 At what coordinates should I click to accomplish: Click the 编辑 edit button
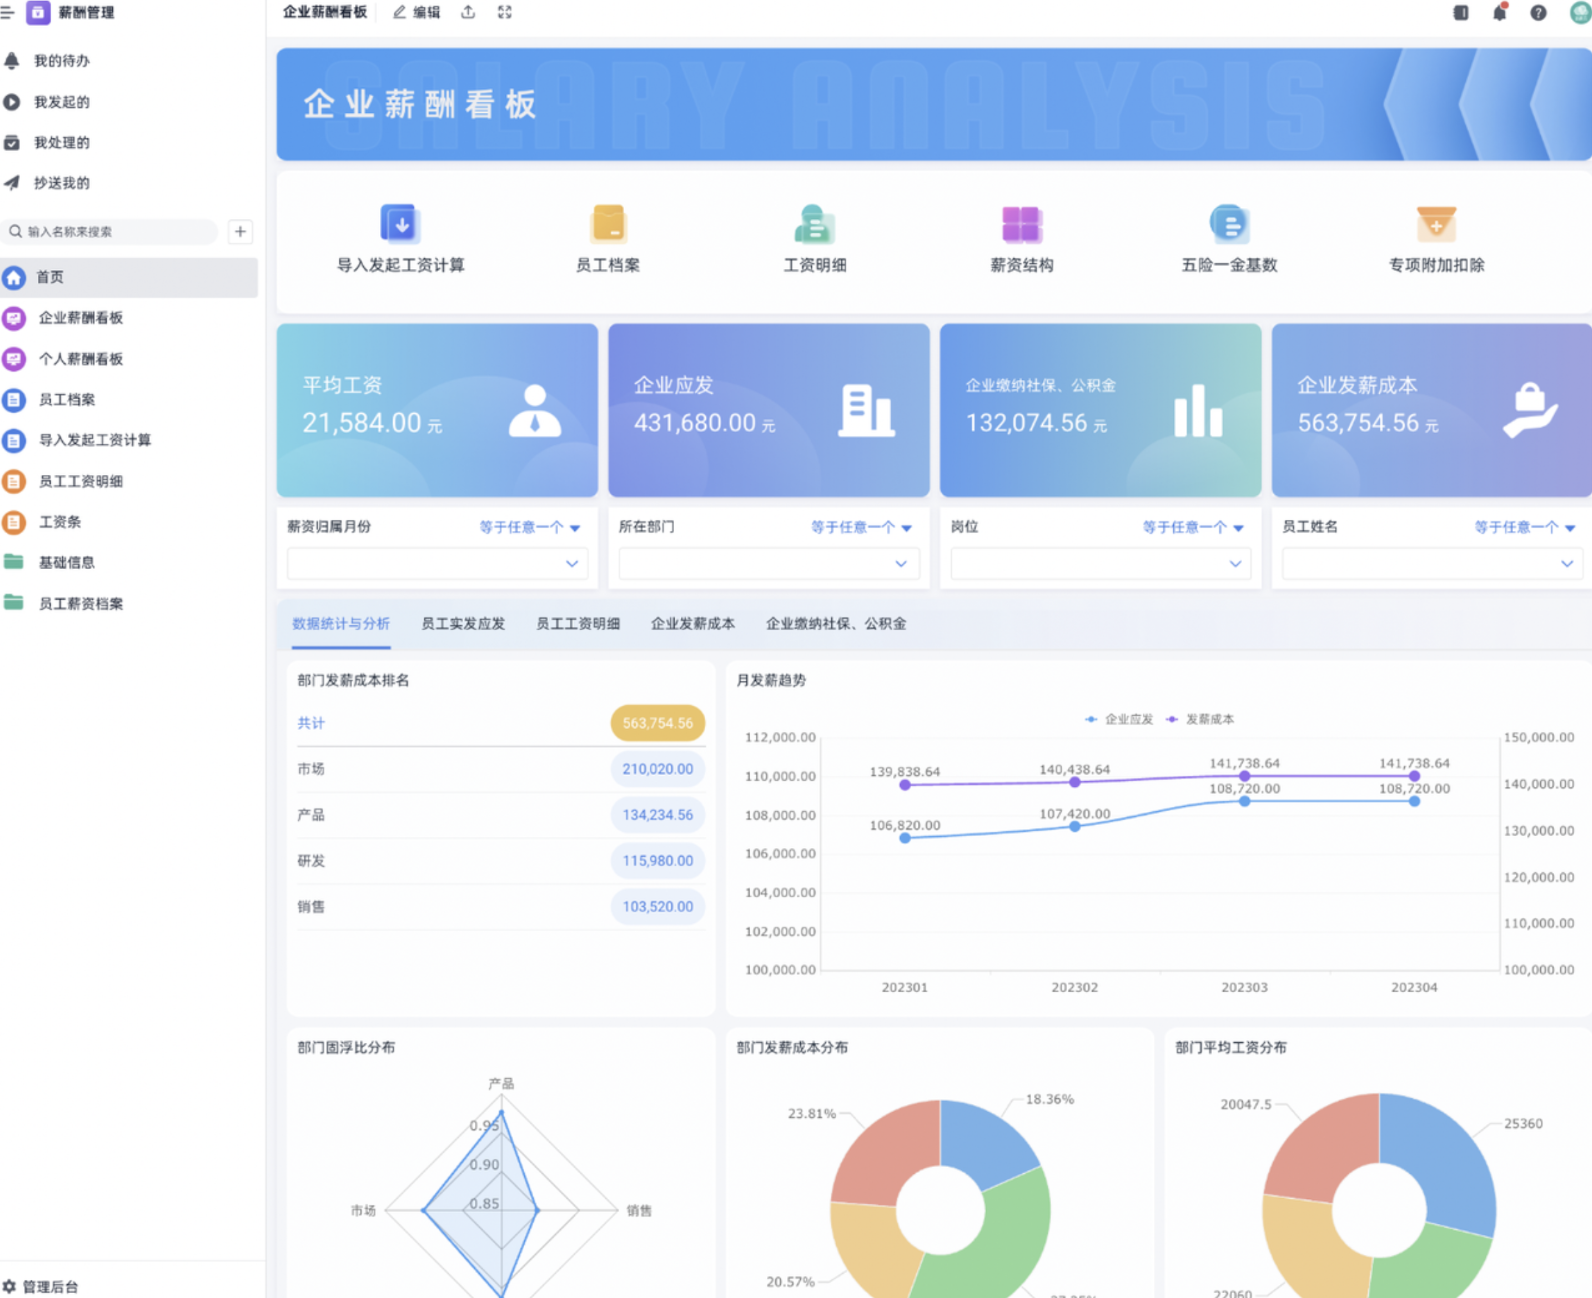(x=417, y=13)
